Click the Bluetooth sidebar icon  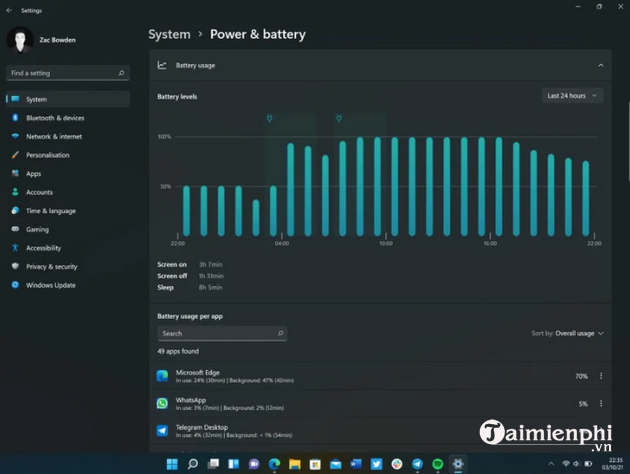tap(15, 118)
